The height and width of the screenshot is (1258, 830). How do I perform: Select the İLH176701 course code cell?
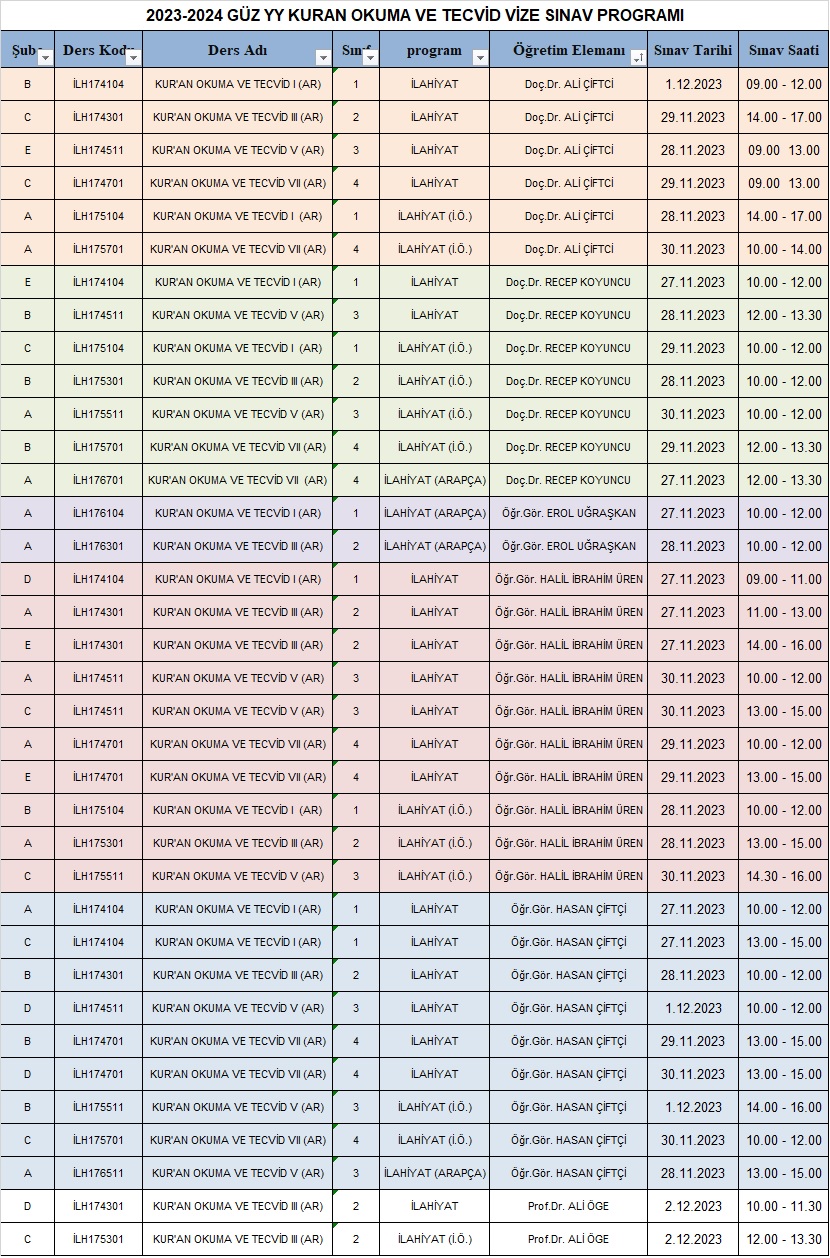(98, 480)
